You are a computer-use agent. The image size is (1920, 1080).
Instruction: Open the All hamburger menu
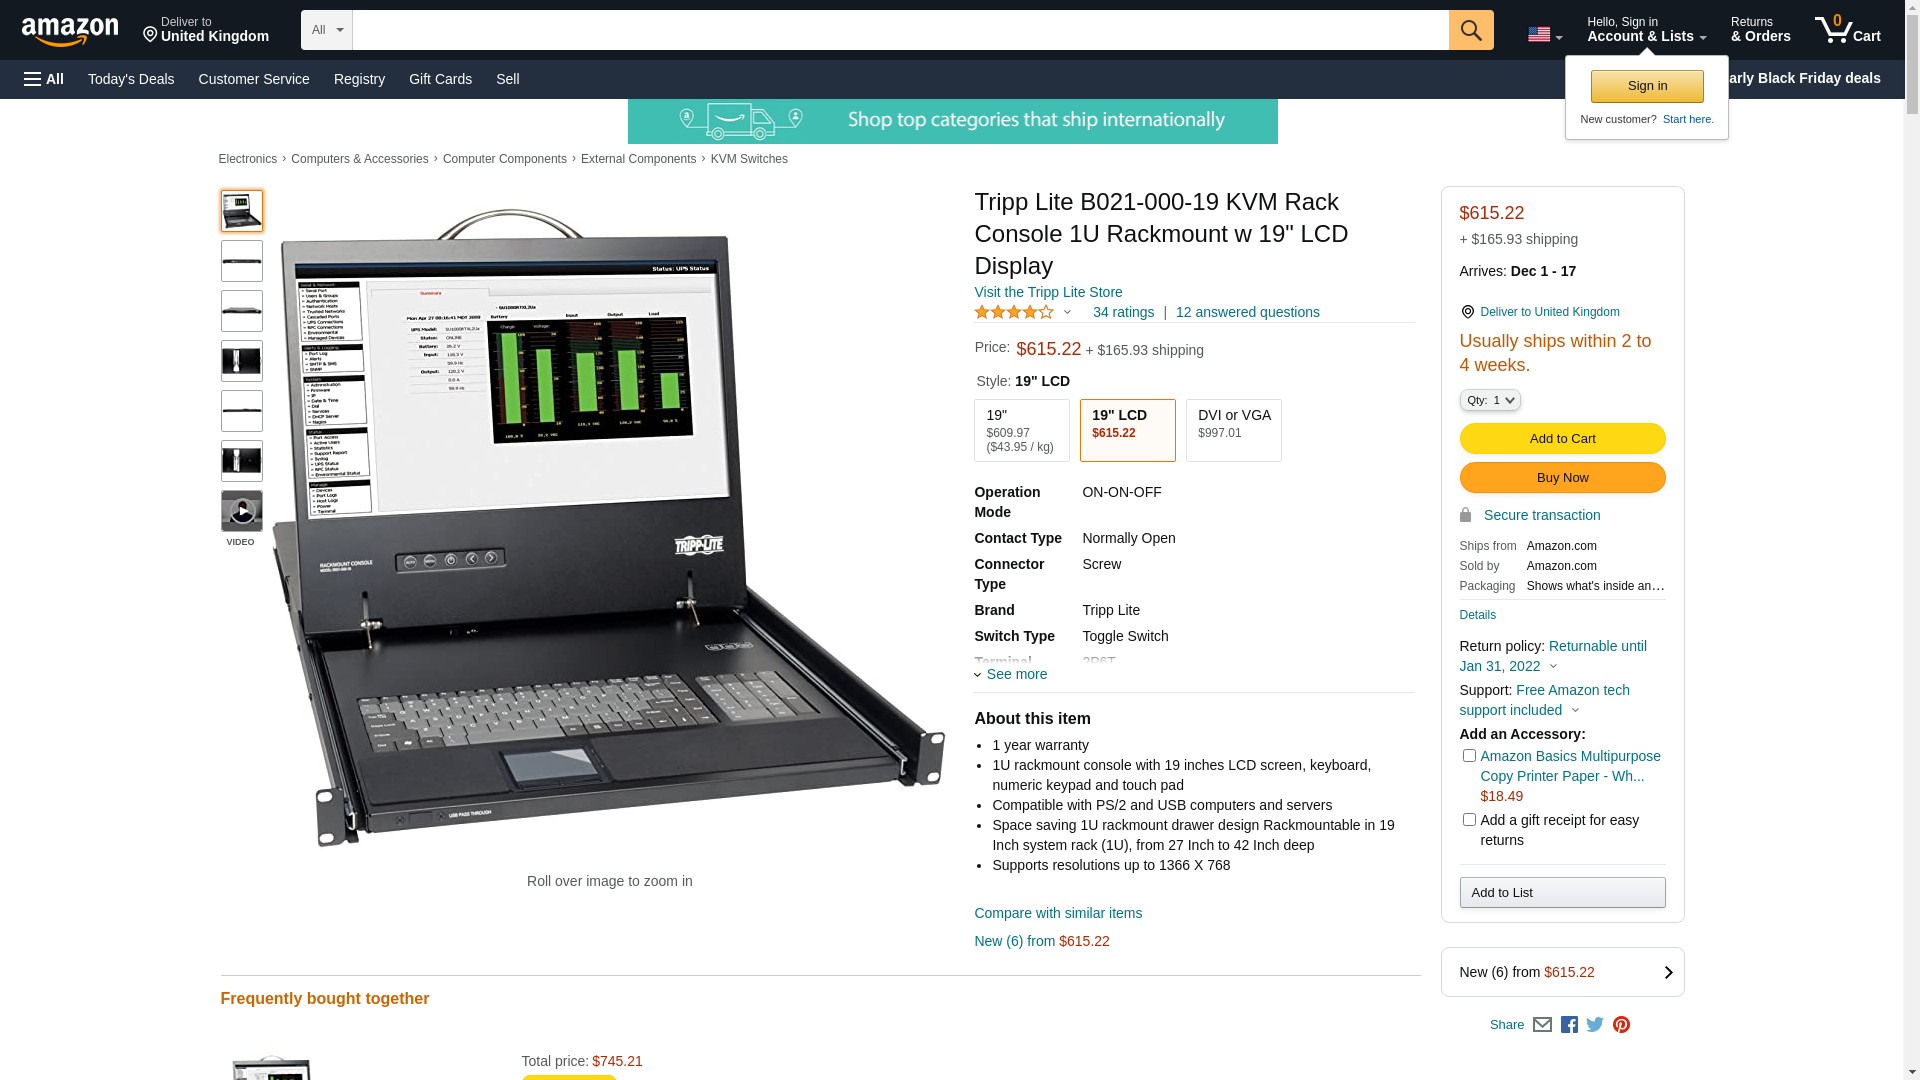click(44, 79)
